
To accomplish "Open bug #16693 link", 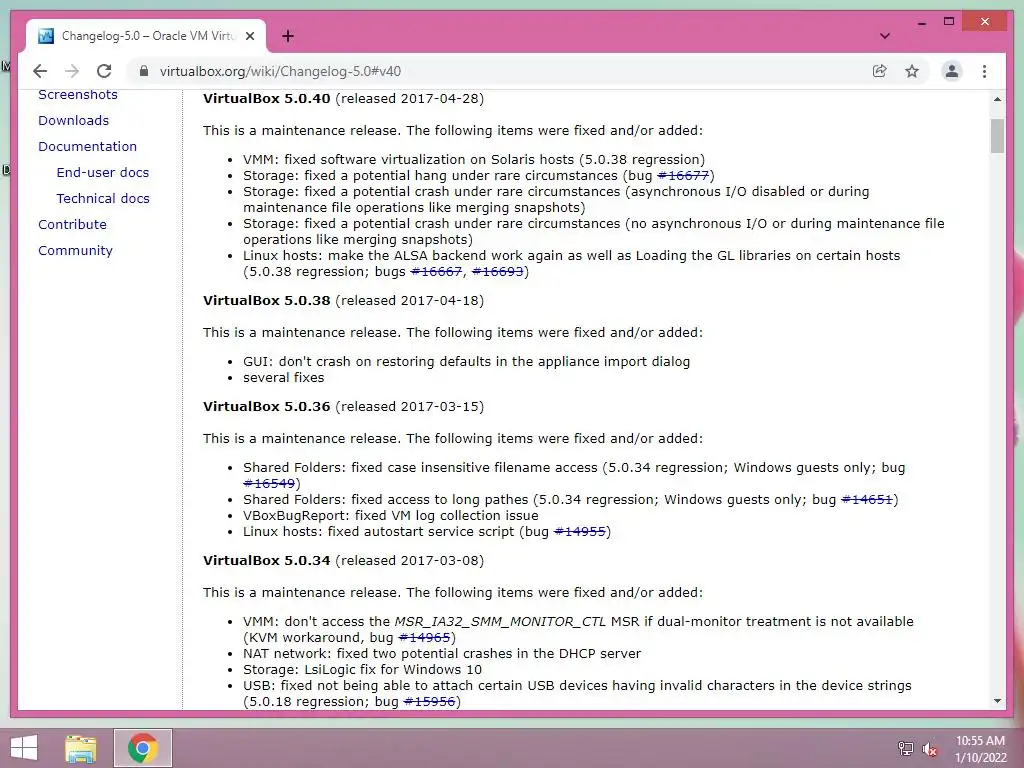I will pos(498,271).
